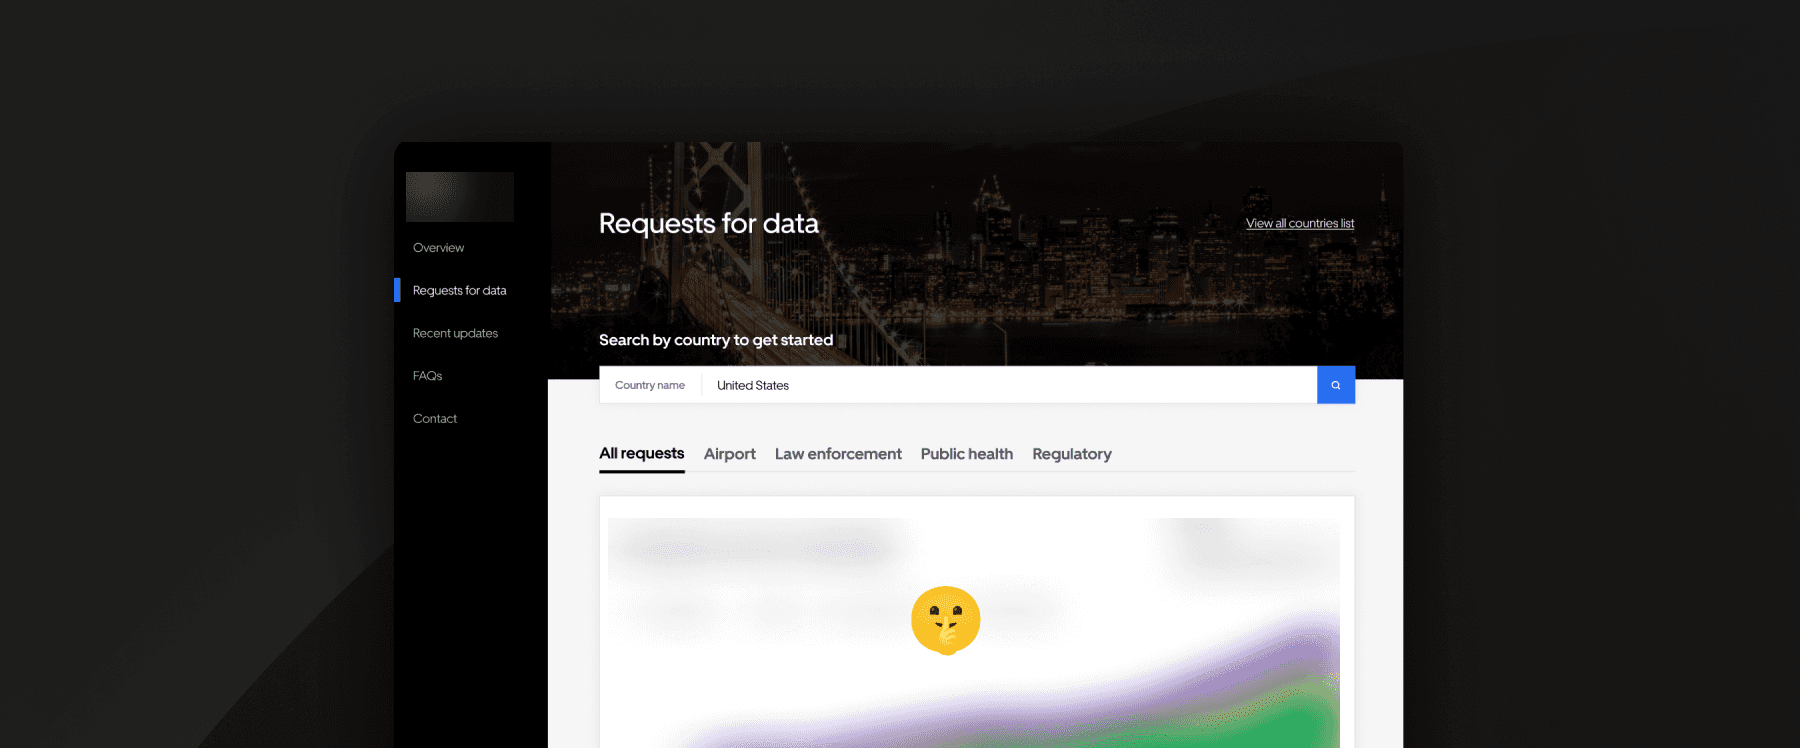Click the Requests for data heading
This screenshot has width=1800, height=748.
pos(709,223)
